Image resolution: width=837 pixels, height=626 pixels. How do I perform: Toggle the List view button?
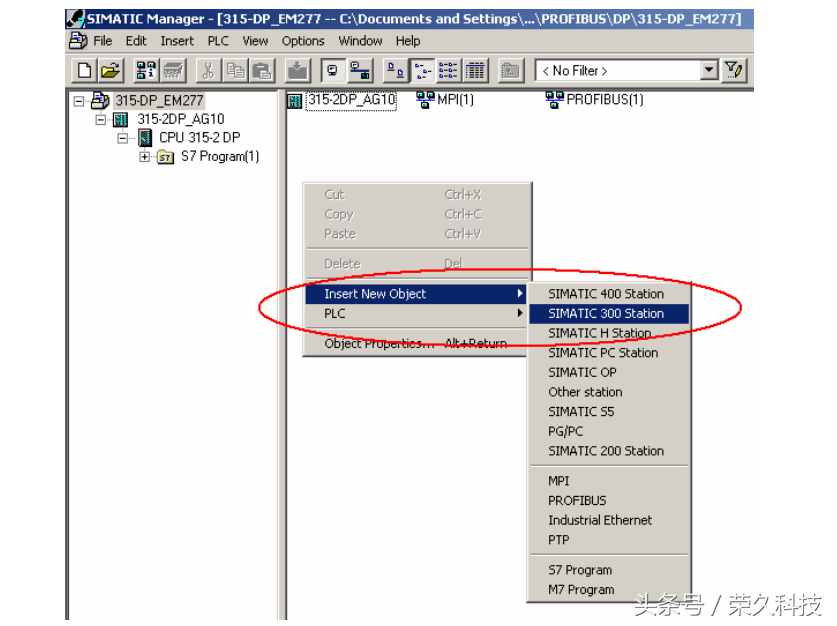coord(449,70)
